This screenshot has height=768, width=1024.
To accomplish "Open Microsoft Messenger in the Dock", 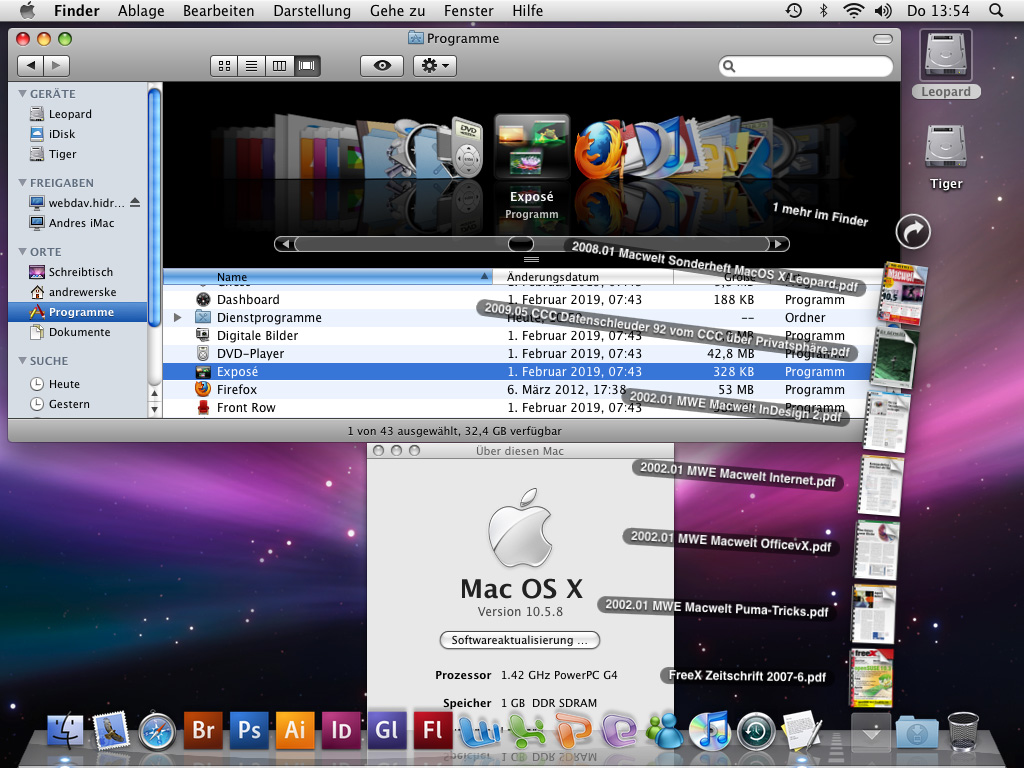I will click(665, 730).
